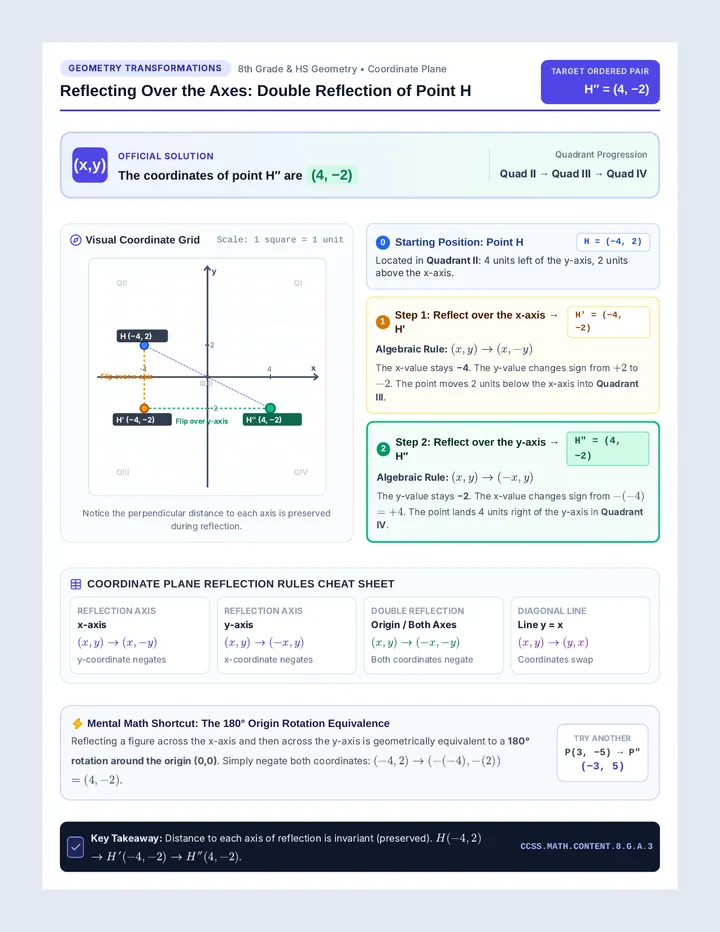Open the Line y = x rule card
Viewport: 720px width, 932px height.
580,635
